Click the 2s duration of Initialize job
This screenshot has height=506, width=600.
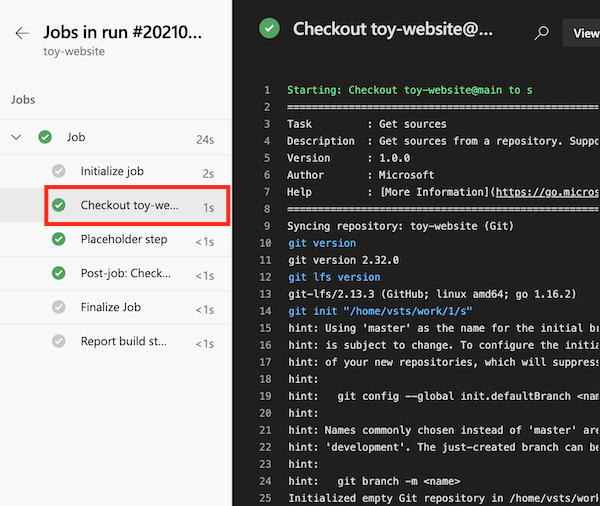[x=208, y=174]
